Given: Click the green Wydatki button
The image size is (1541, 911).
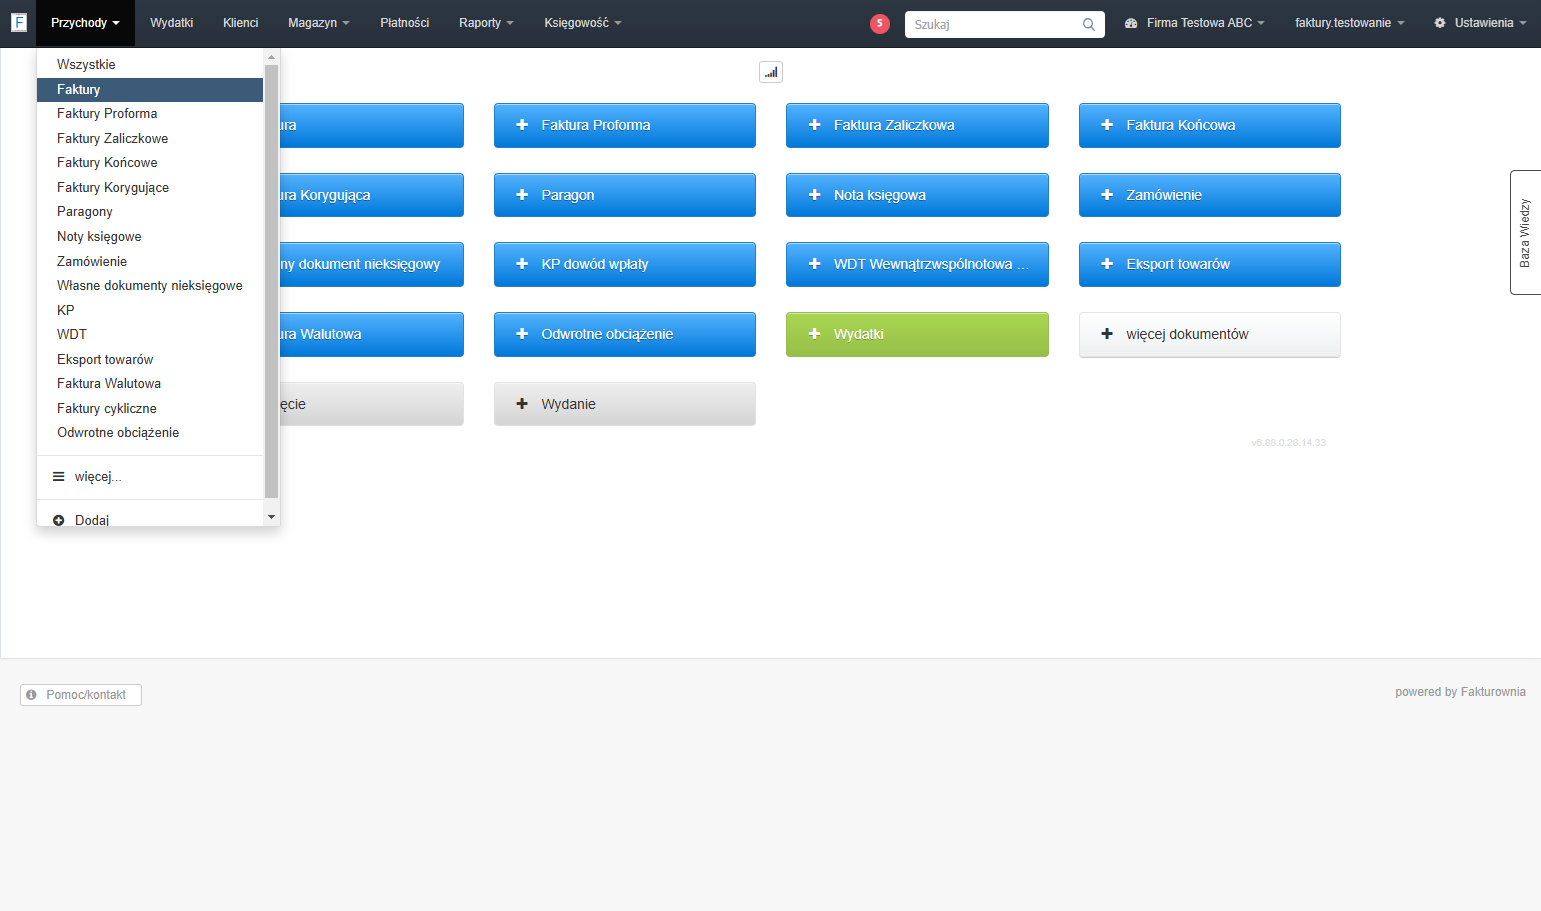Looking at the screenshot, I should tap(917, 334).
